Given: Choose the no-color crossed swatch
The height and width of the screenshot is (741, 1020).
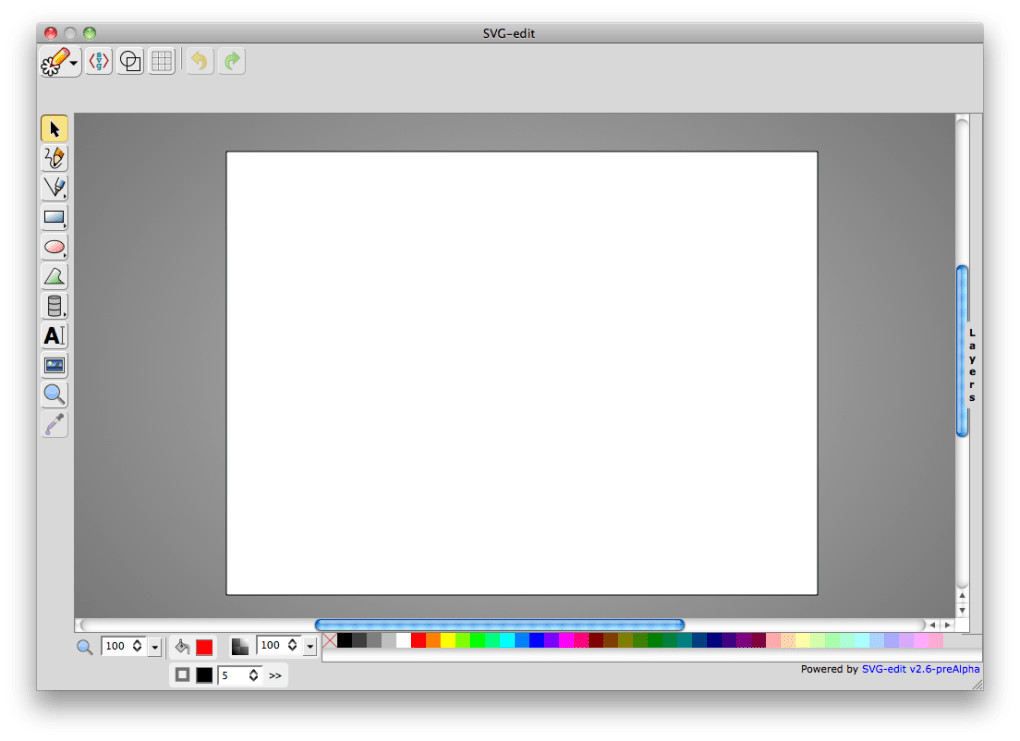Looking at the screenshot, I should click(330, 641).
